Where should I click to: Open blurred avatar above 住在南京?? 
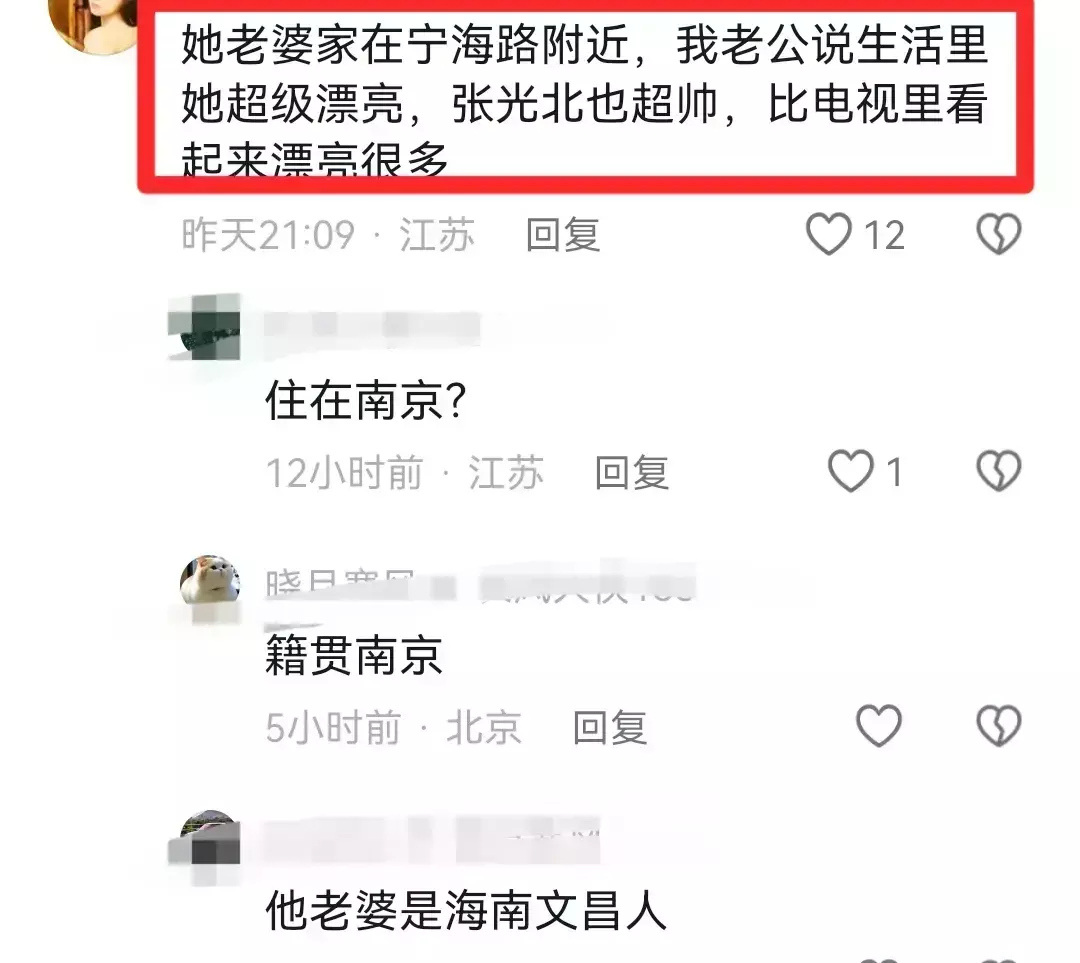(205, 327)
